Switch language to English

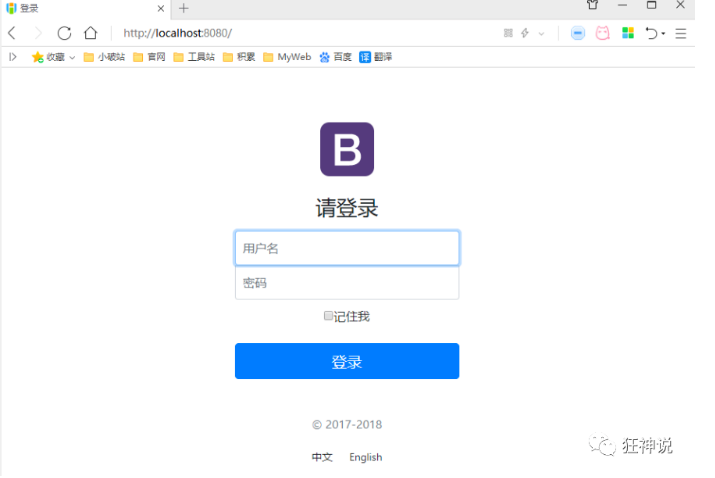(x=366, y=457)
